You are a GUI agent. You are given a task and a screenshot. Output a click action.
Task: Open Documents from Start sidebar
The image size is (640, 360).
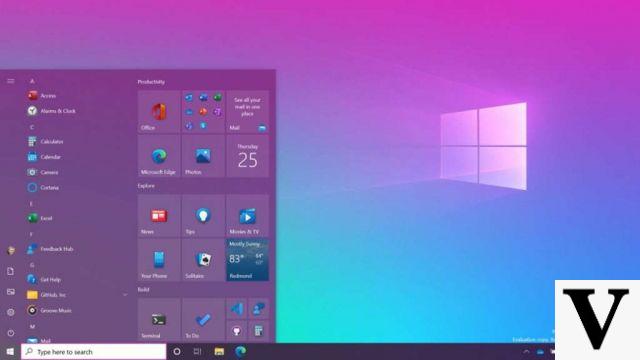point(11,271)
